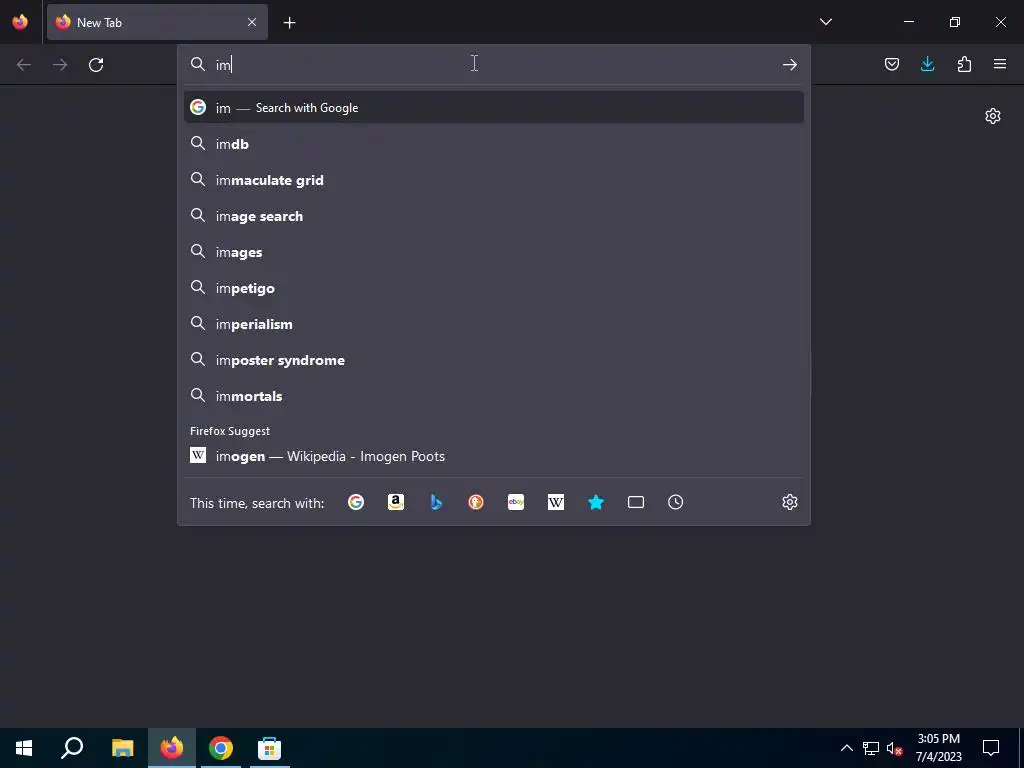Image resolution: width=1024 pixels, height=768 pixels.
Task: Select the New Tab tab
Action: 157,22
